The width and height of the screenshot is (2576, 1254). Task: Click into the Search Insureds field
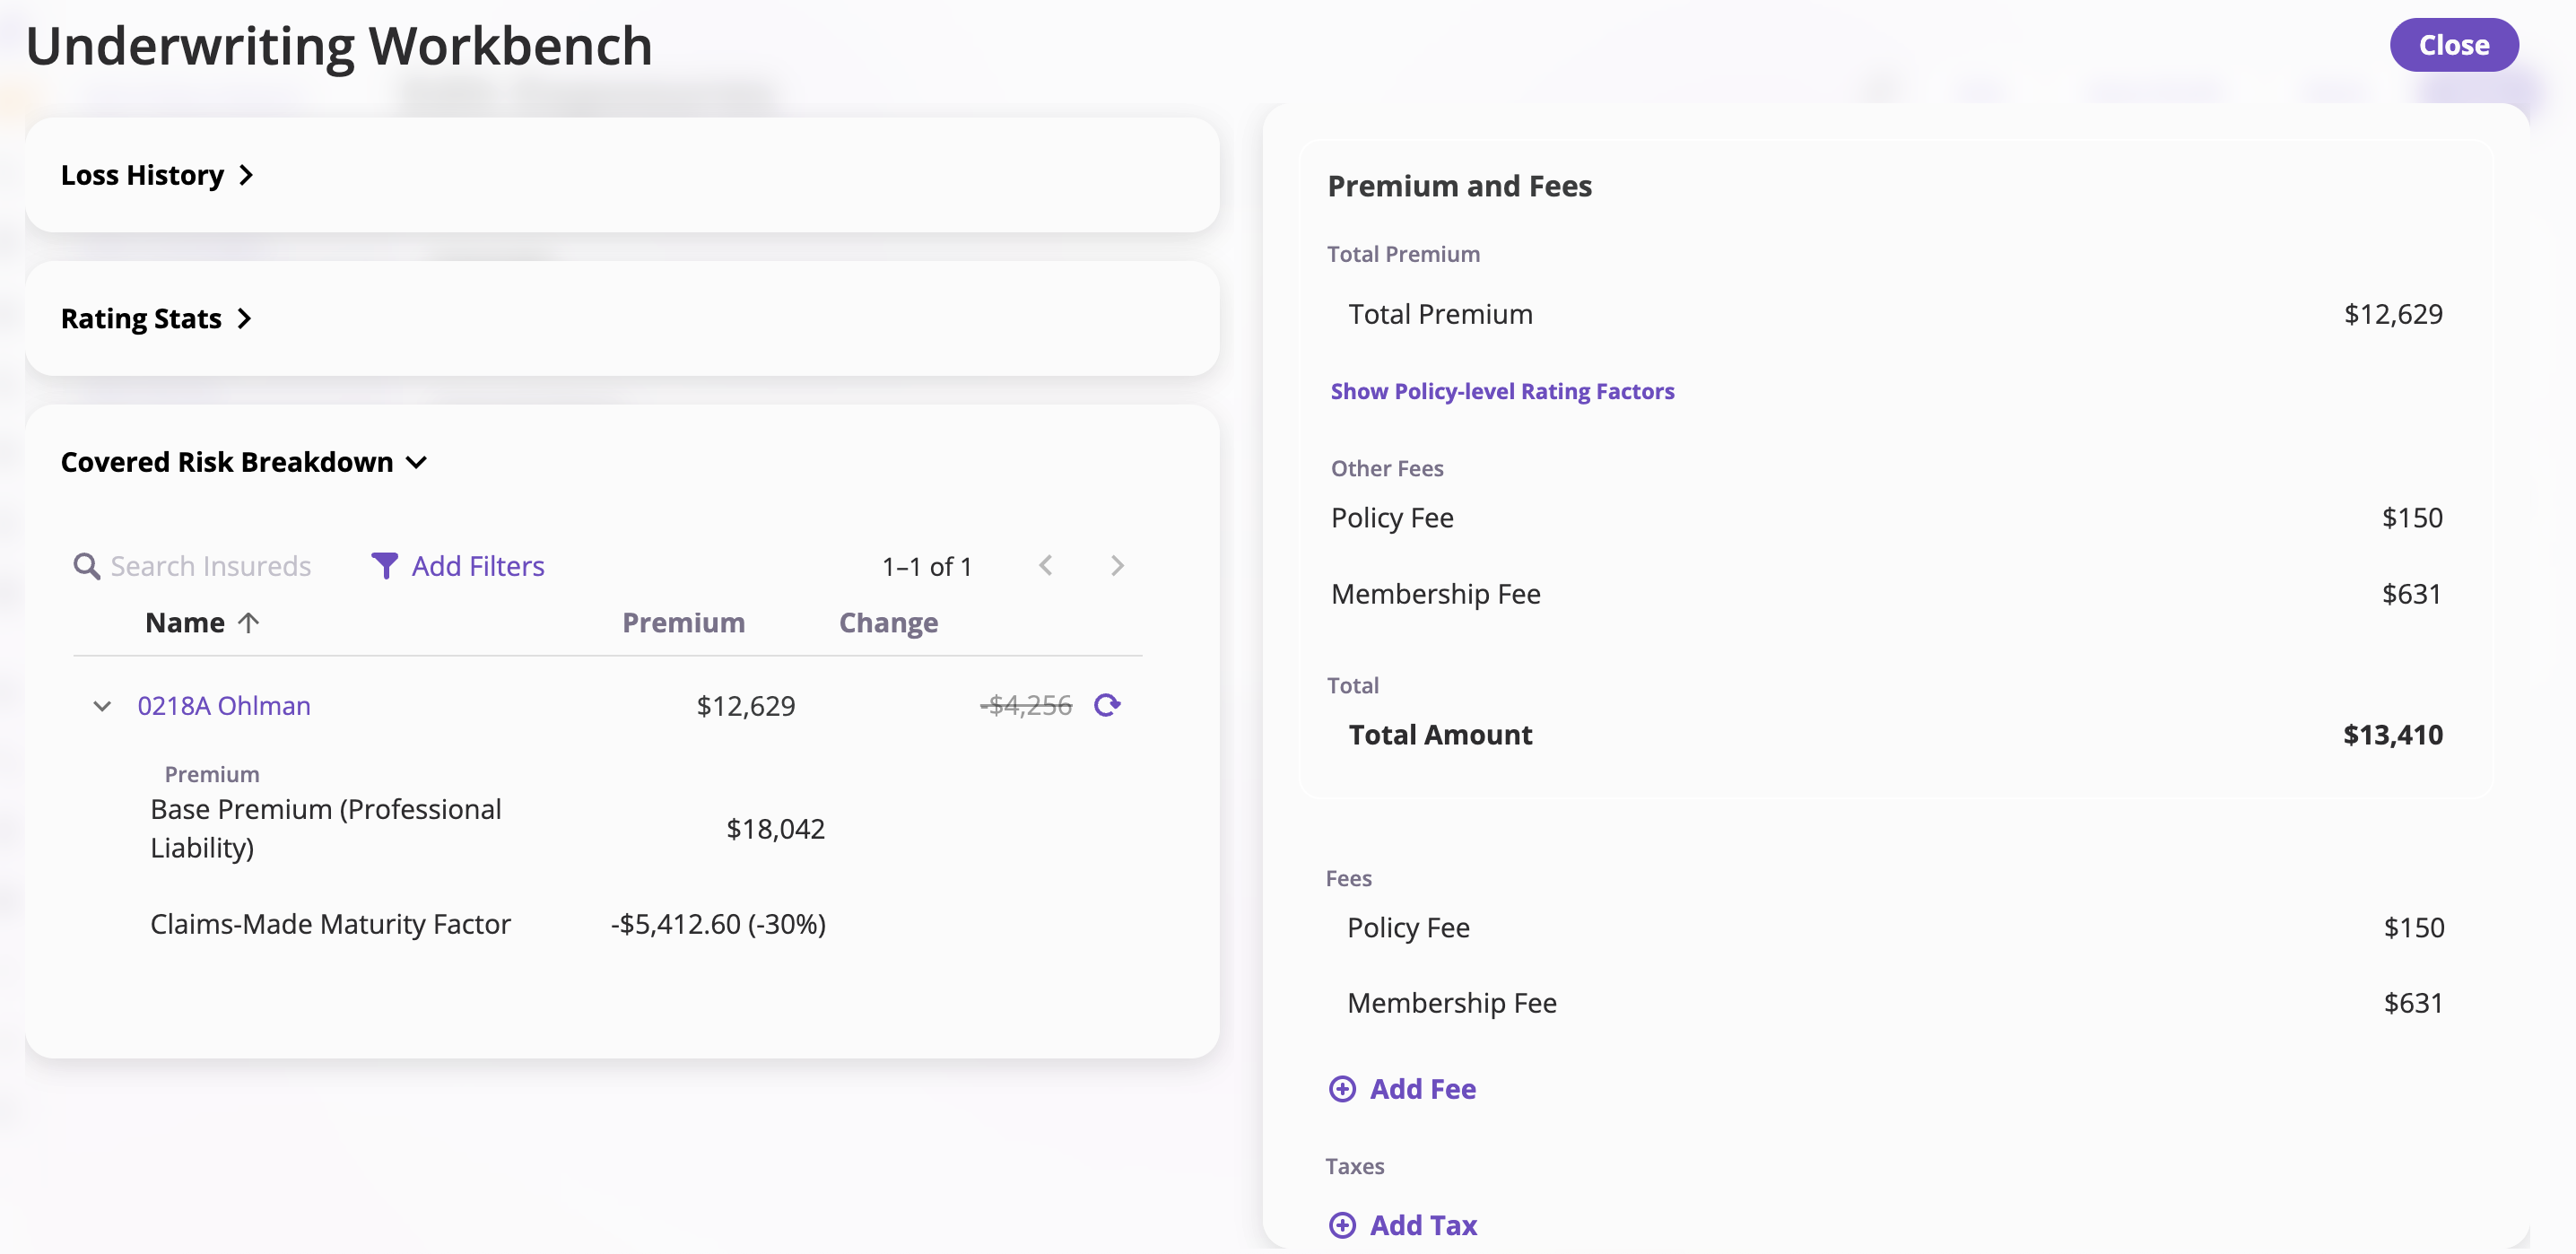click(211, 566)
